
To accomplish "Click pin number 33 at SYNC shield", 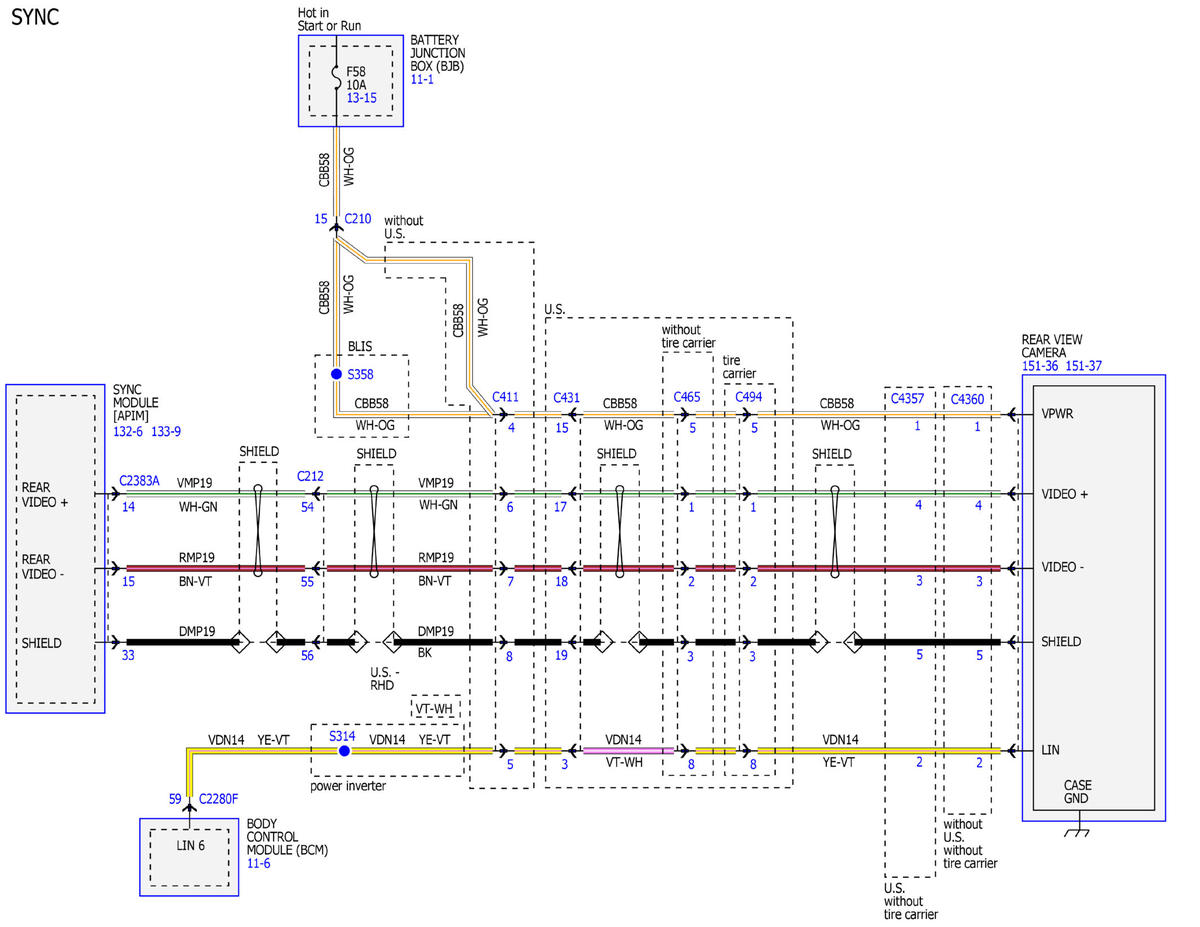I will click(128, 656).
